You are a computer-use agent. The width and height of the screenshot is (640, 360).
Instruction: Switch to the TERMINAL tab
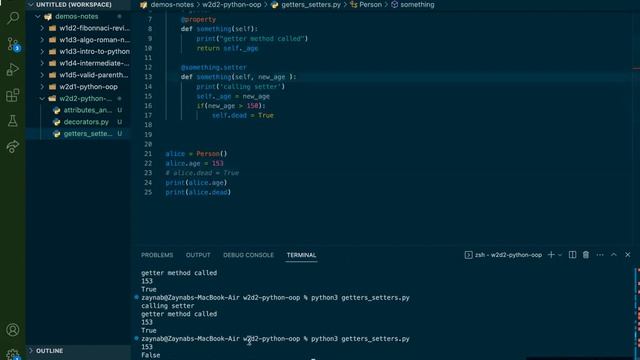(x=301, y=255)
